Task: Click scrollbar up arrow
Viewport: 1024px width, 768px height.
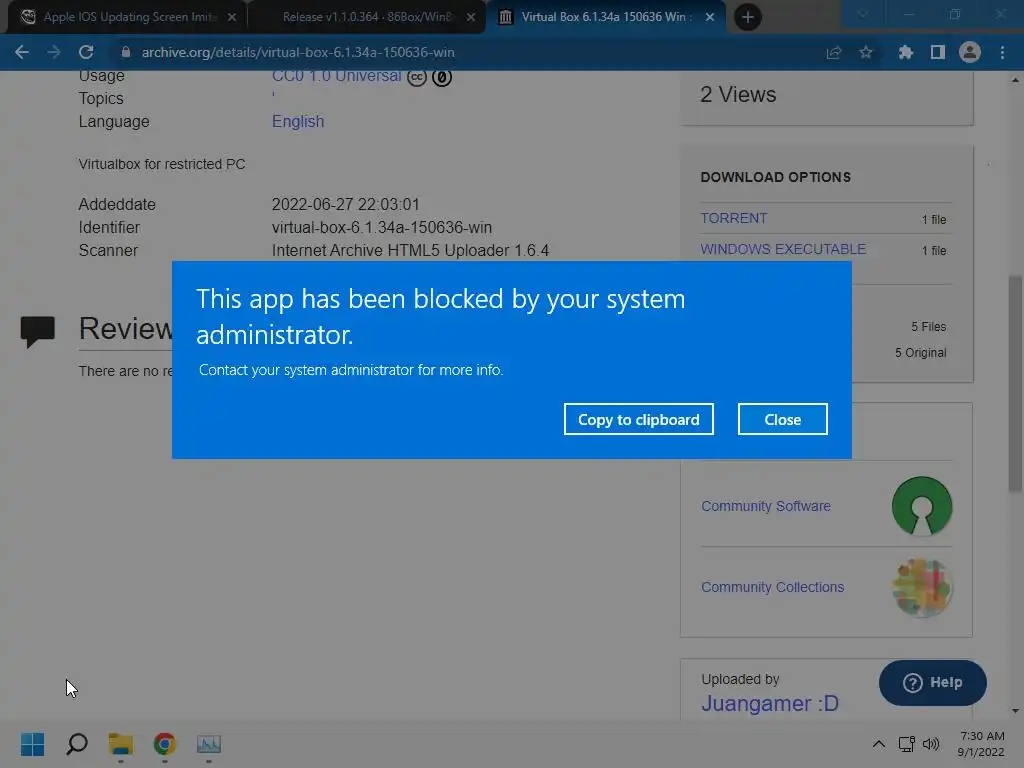Action: pos(1015,80)
